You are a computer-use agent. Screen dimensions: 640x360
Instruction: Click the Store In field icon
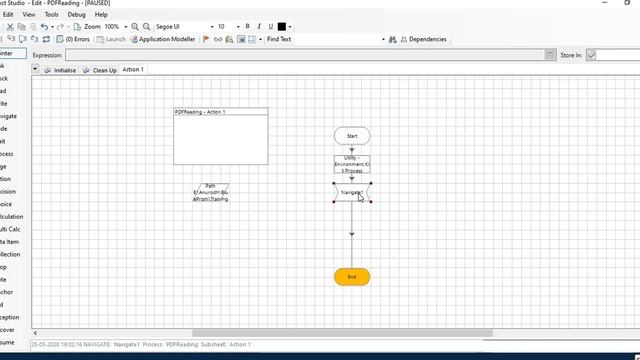[x=591, y=55]
